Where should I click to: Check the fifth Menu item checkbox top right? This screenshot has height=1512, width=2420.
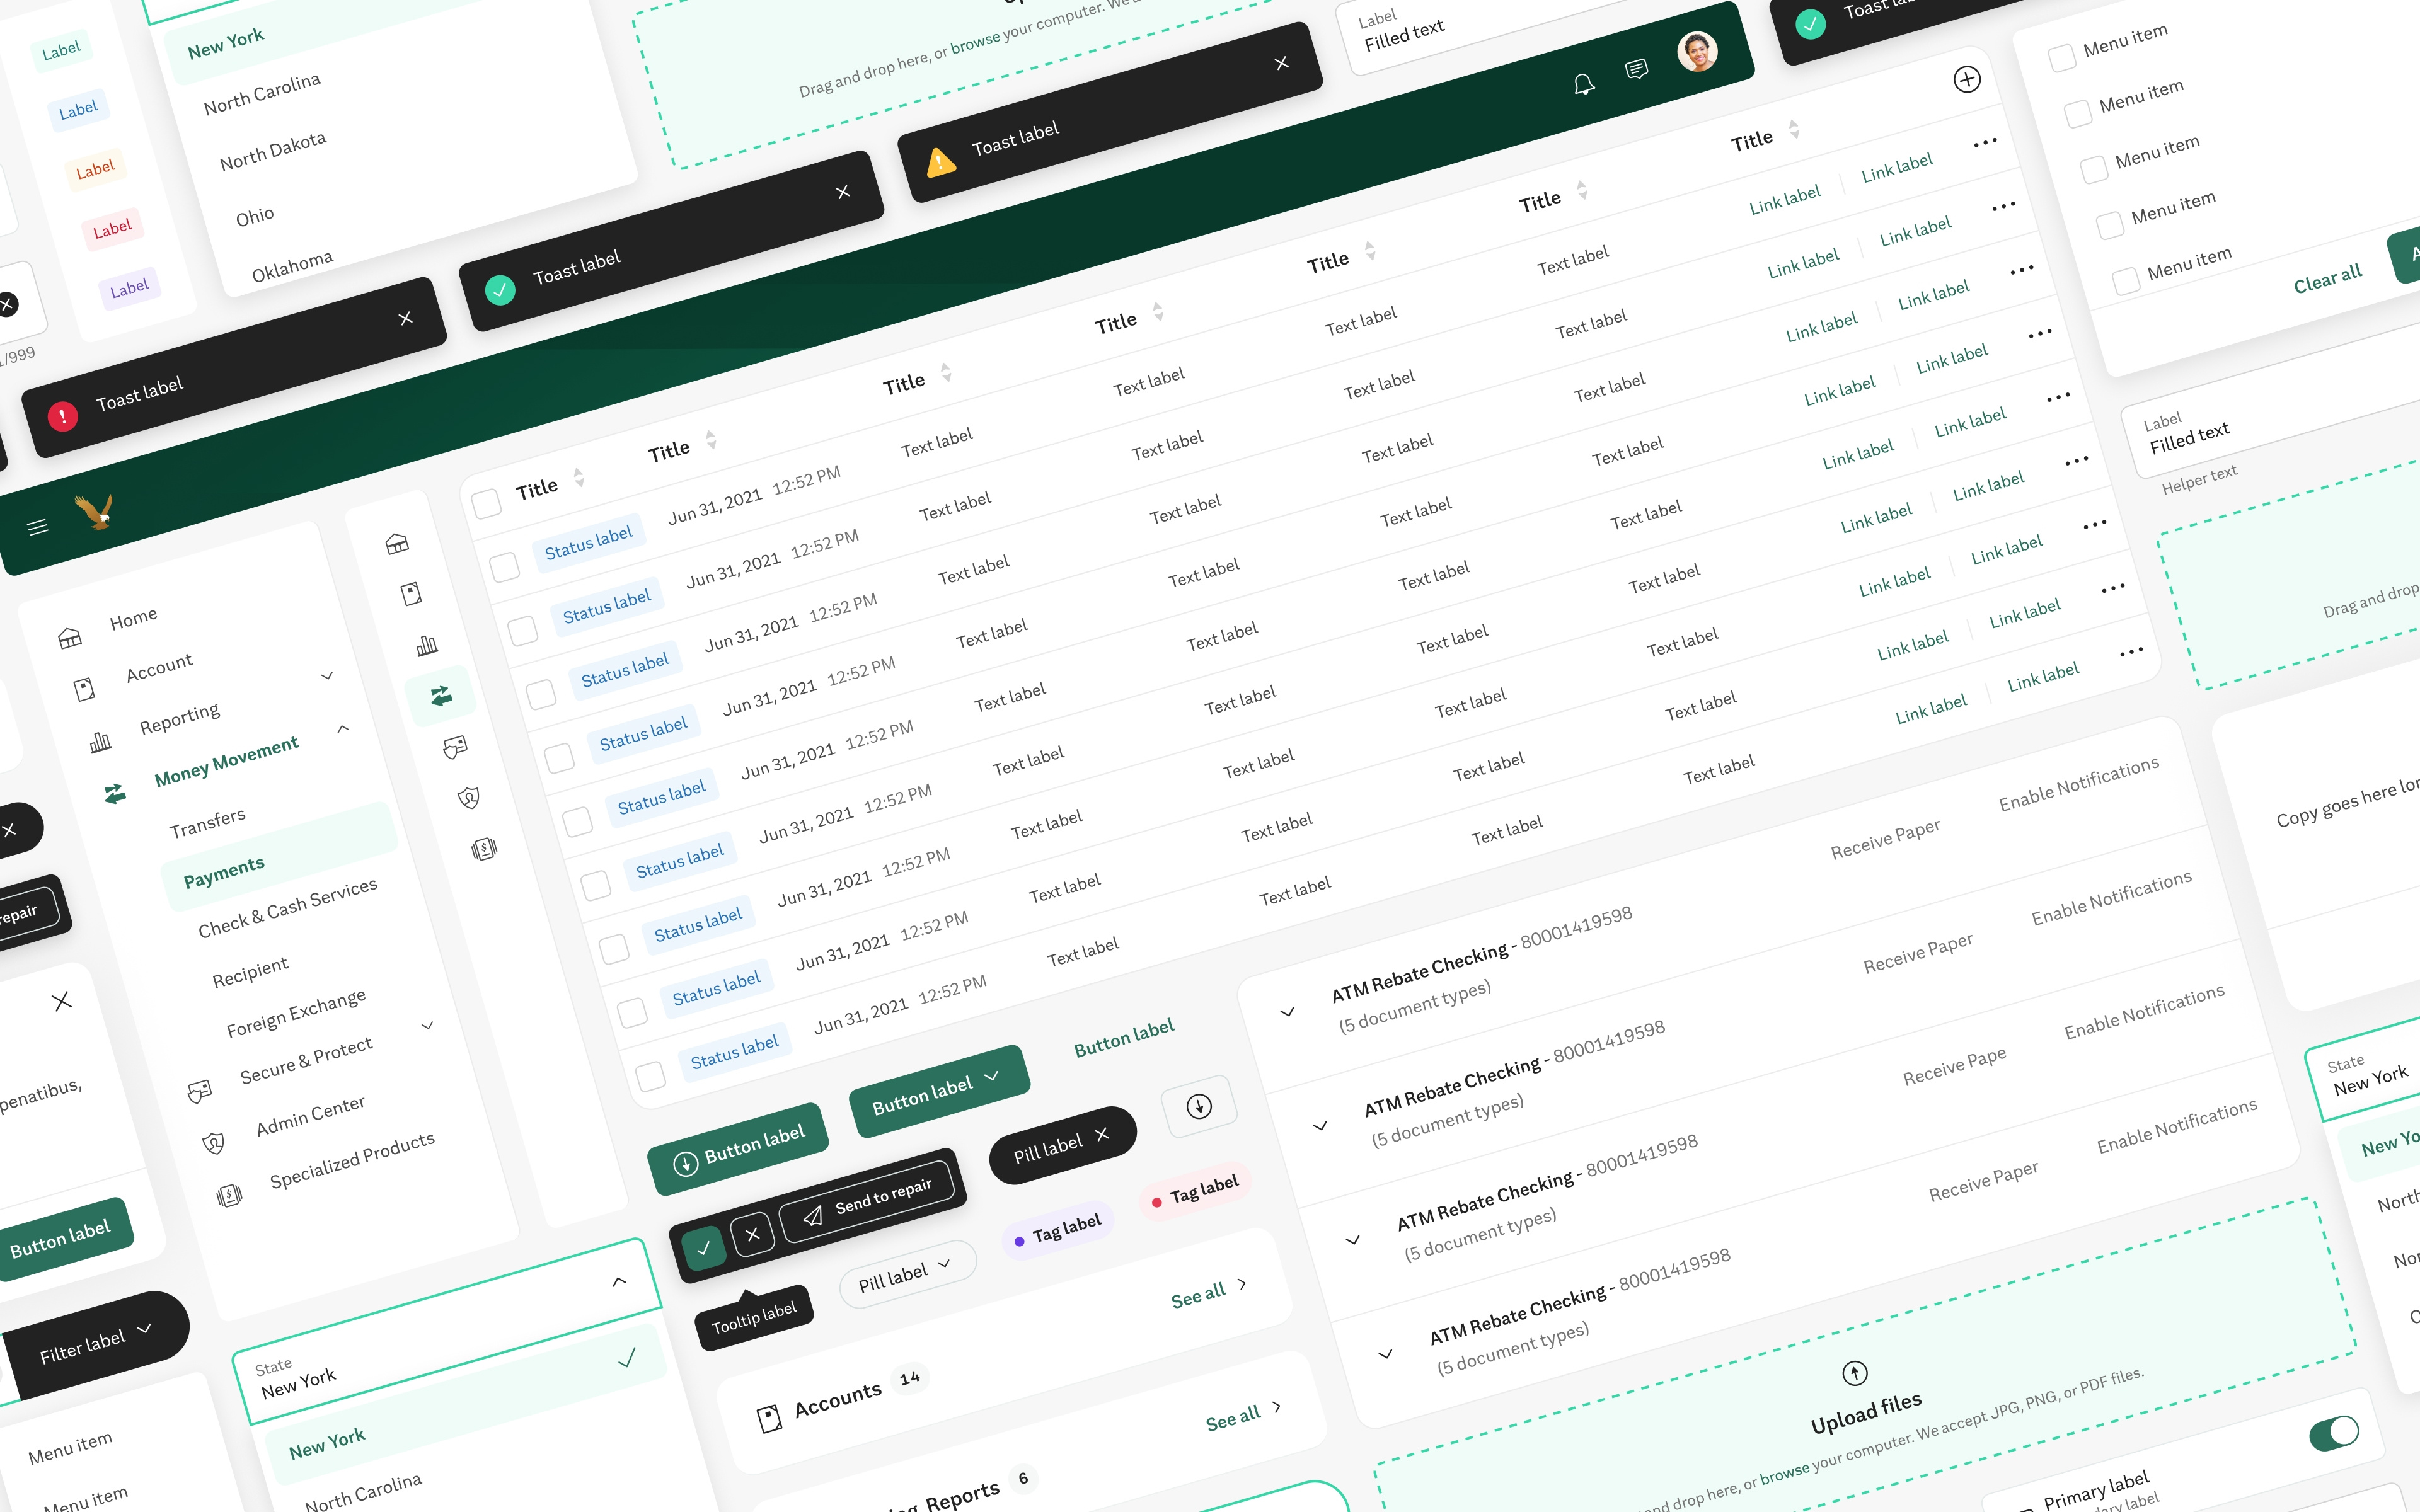point(2125,281)
